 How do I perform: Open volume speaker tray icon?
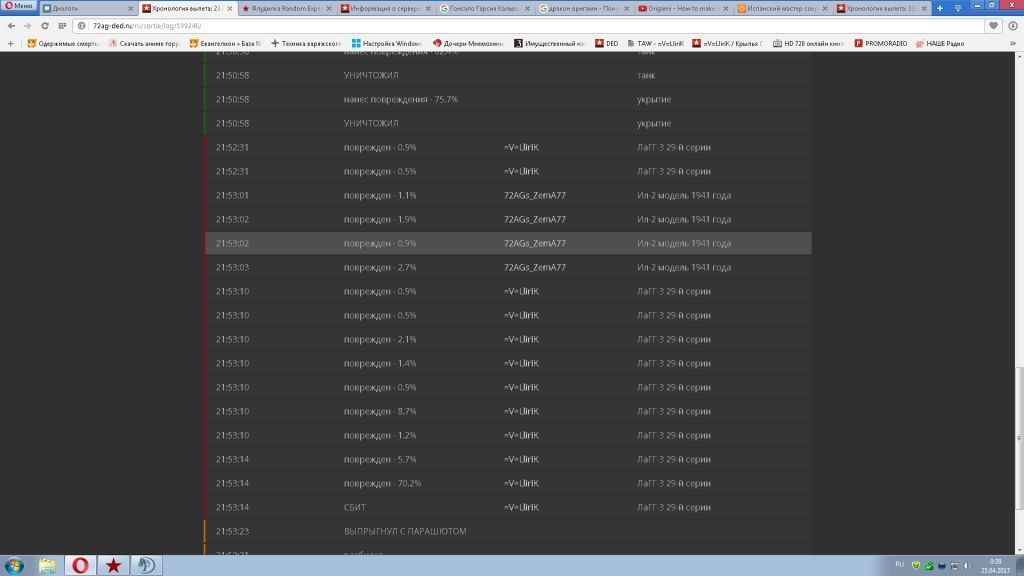(x=967, y=566)
